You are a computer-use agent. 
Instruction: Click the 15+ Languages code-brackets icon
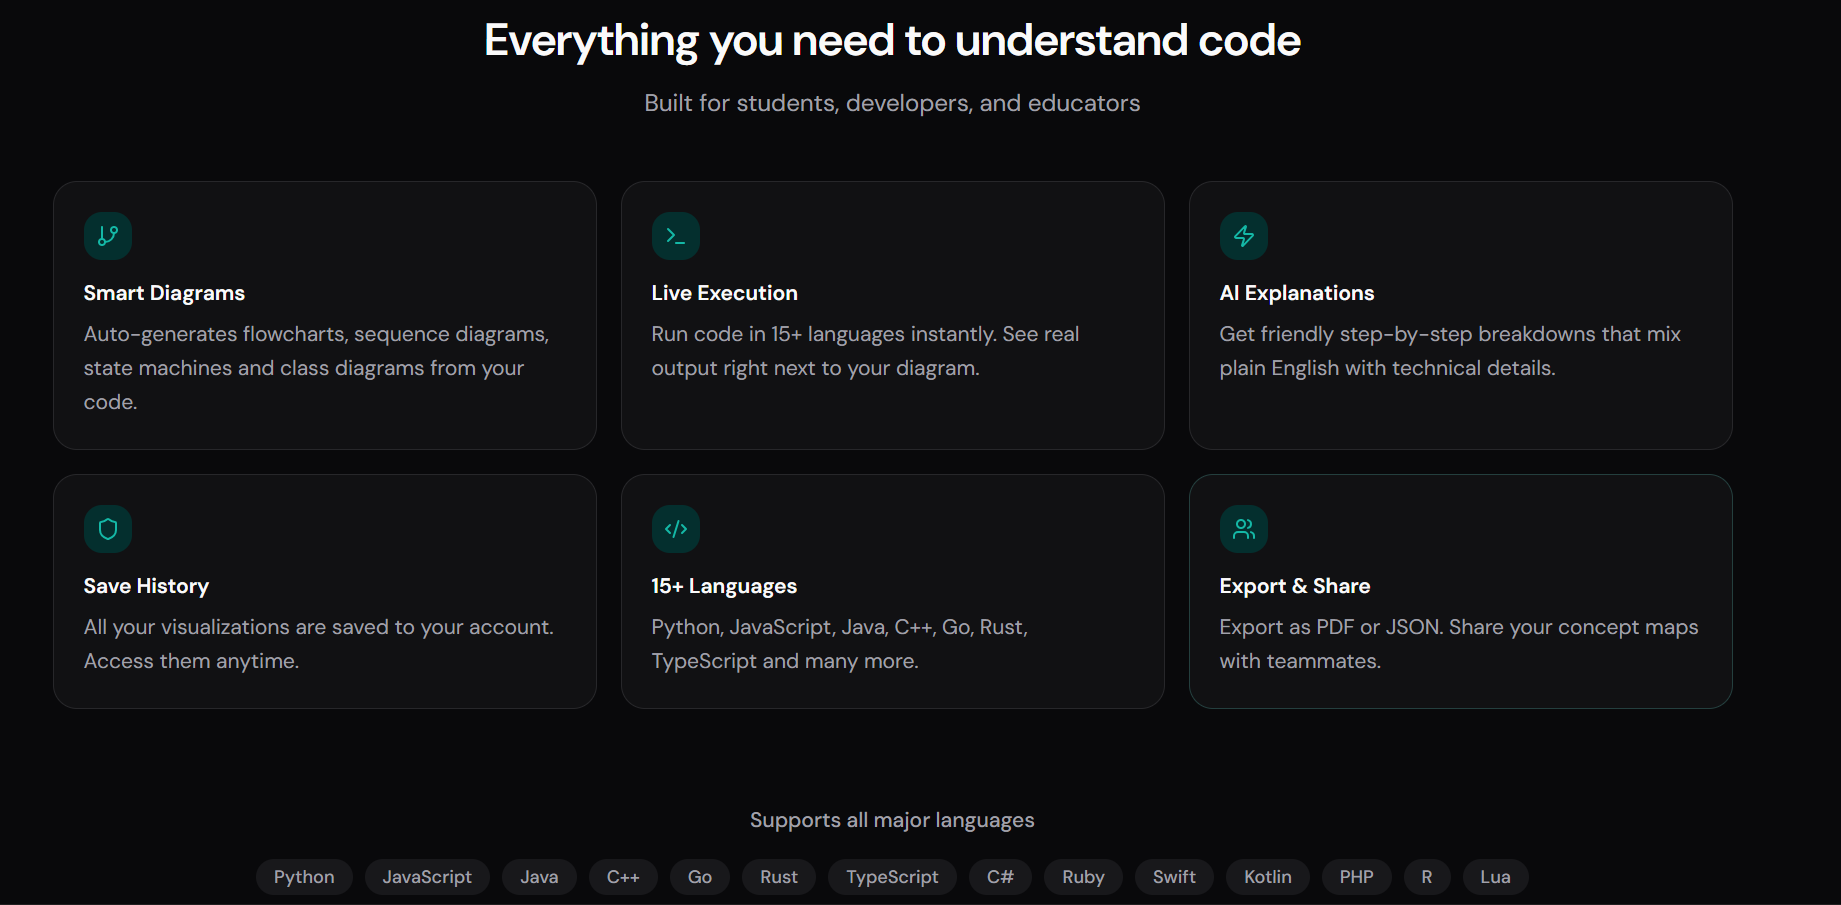point(676,529)
